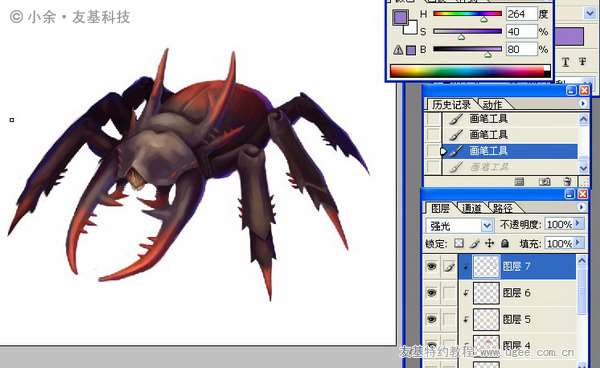Screen dimensions: 600x368
Task: Open the opacity slider arrow
Action: click(x=578, y=223)
